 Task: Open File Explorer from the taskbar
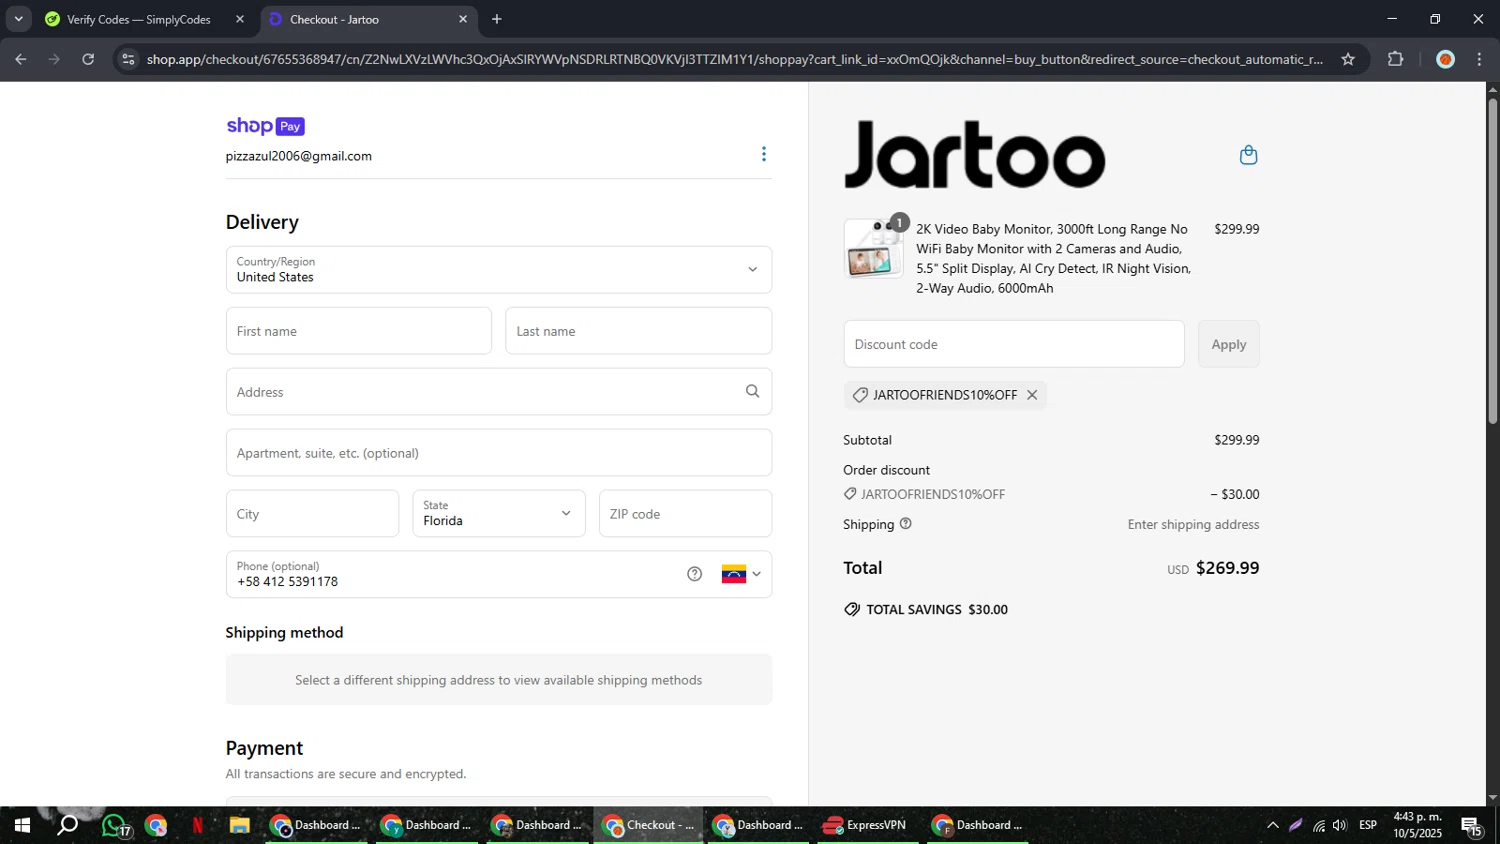pyautogui.click(x=239, y=826)
